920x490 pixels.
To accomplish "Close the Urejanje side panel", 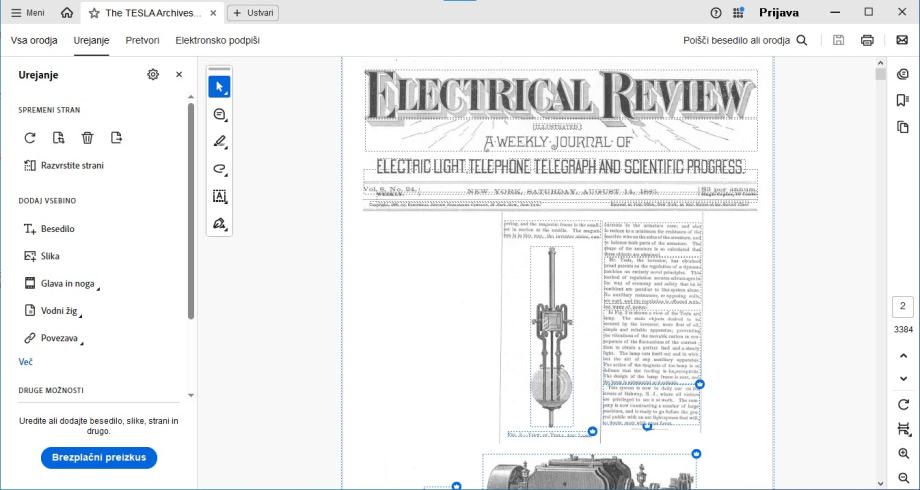I will 179,75.
